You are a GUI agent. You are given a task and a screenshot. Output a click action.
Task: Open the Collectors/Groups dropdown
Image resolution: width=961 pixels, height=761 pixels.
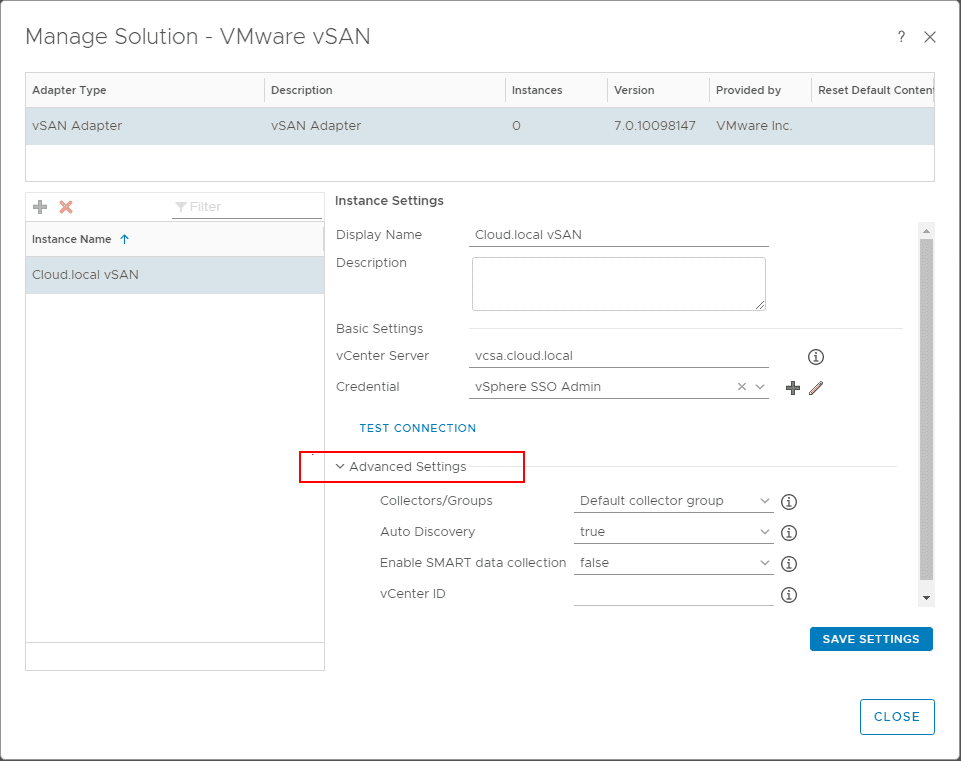[765, 501]
